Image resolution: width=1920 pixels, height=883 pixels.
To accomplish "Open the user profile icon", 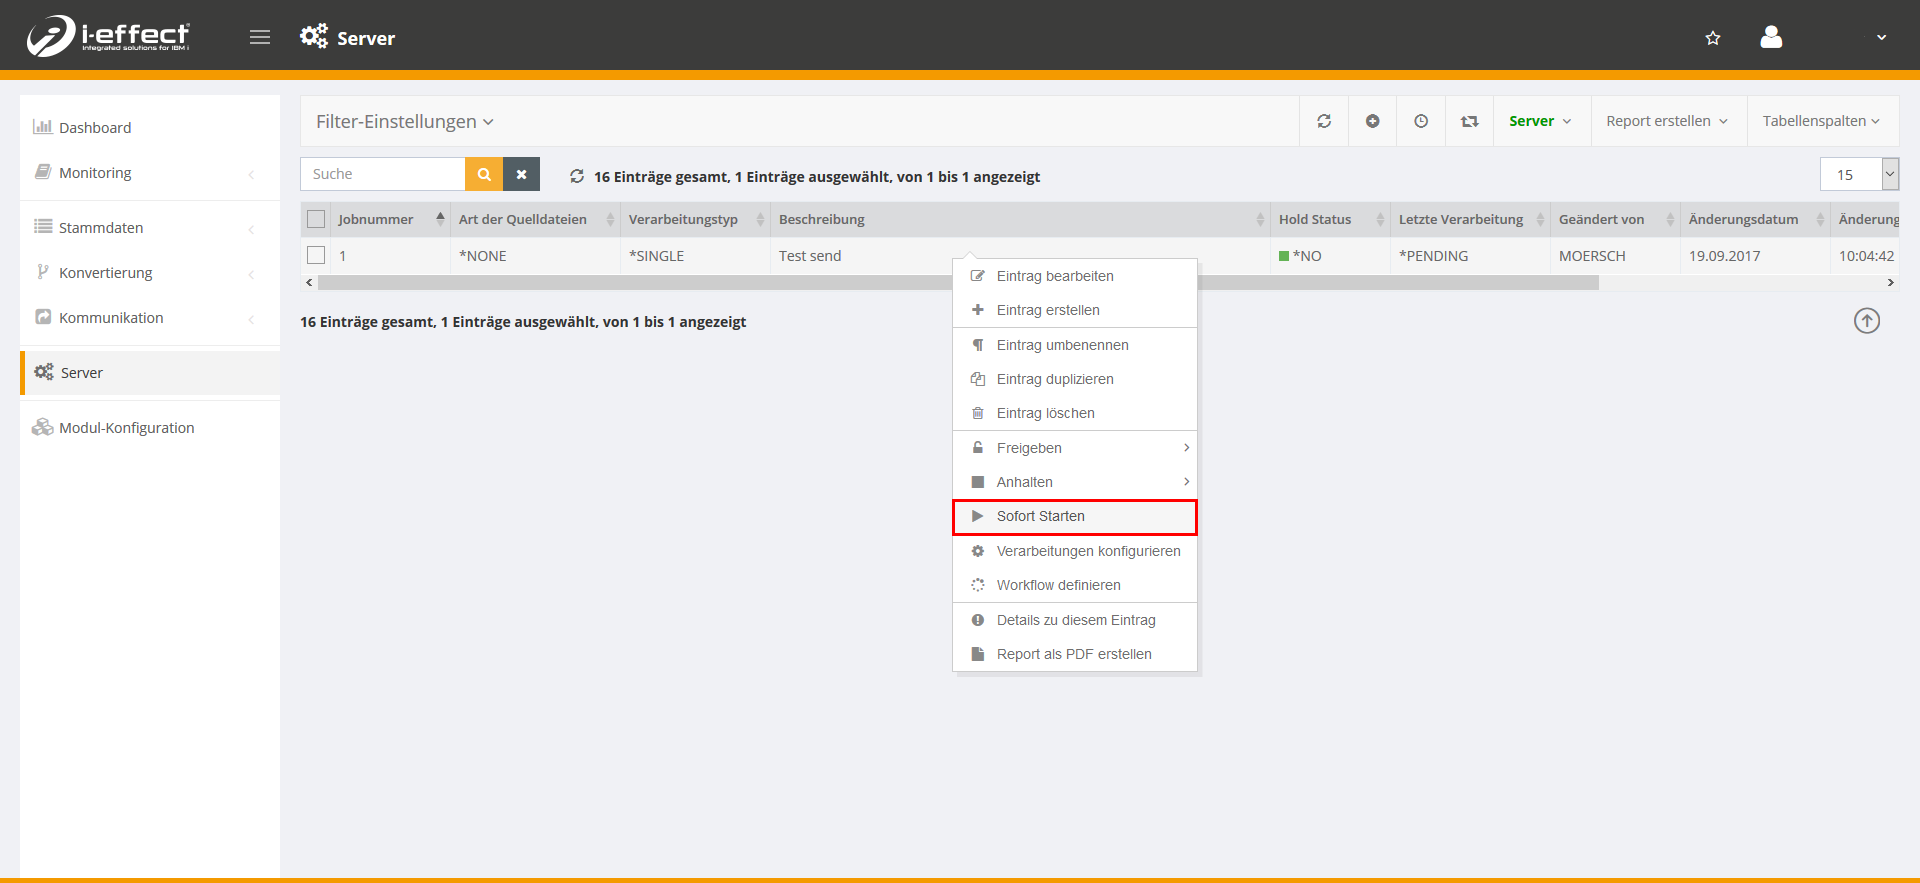I will pos(1771,38).
